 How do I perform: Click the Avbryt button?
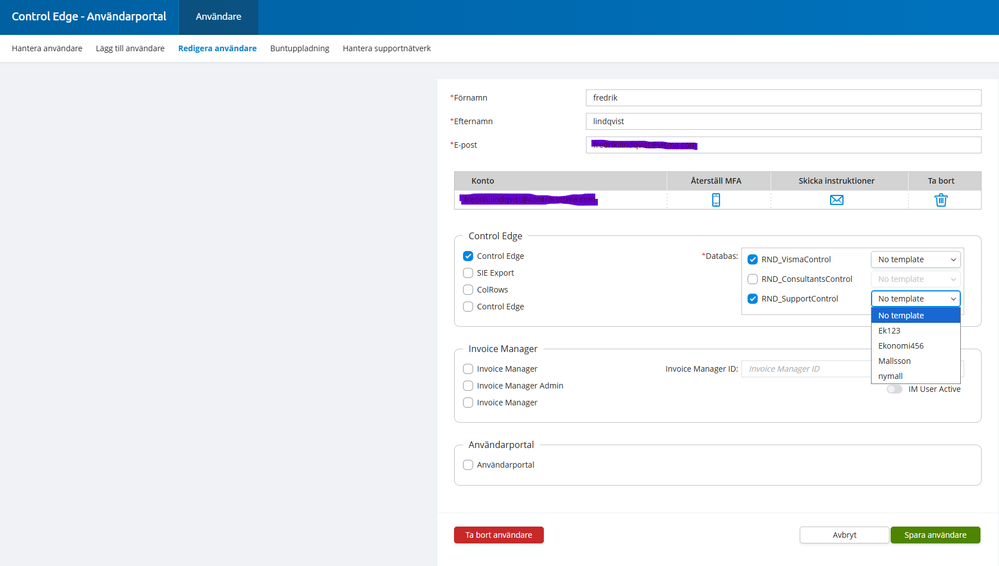point(844,535)
